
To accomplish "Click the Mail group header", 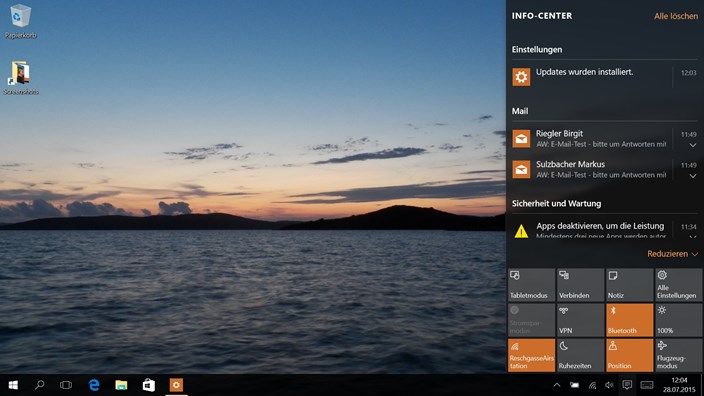I will pos(520,111).
